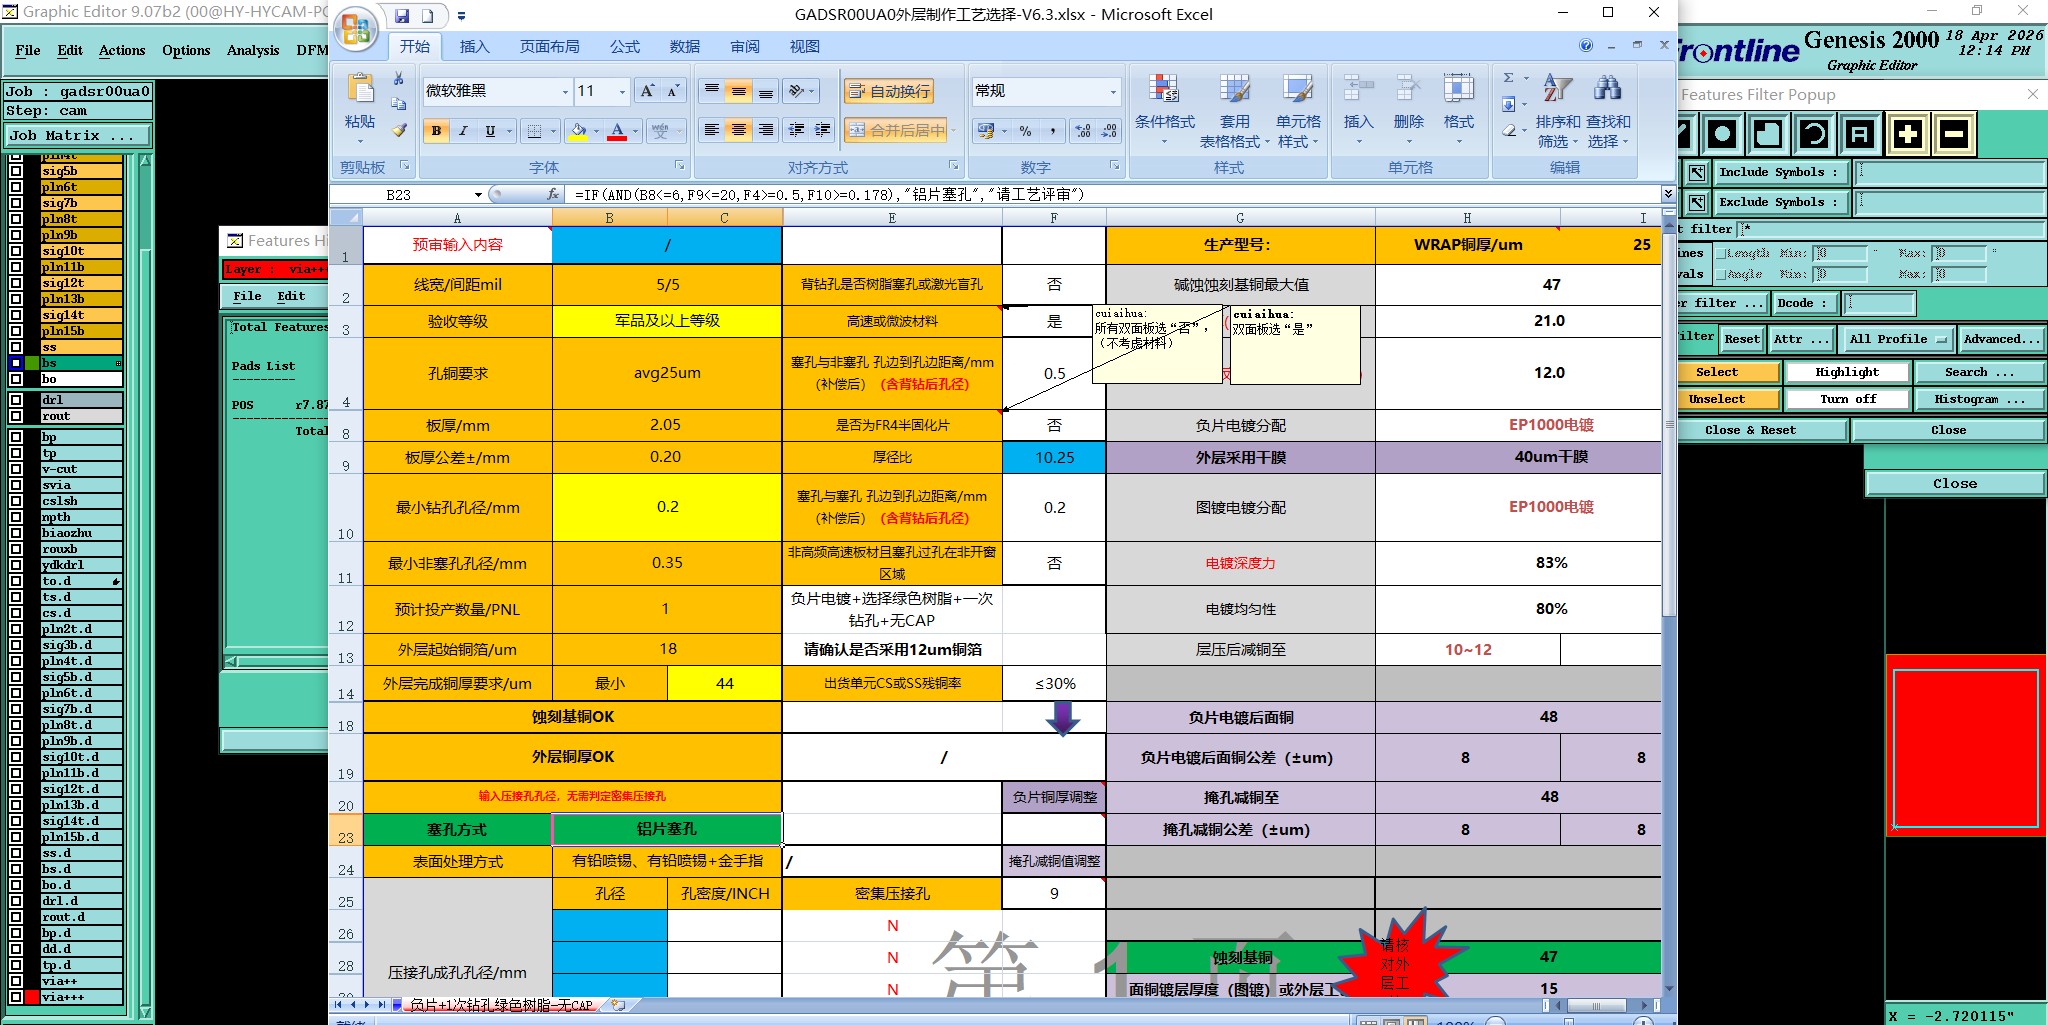
Task: Click the Insert function fx icon
Action: click(552, 194)
